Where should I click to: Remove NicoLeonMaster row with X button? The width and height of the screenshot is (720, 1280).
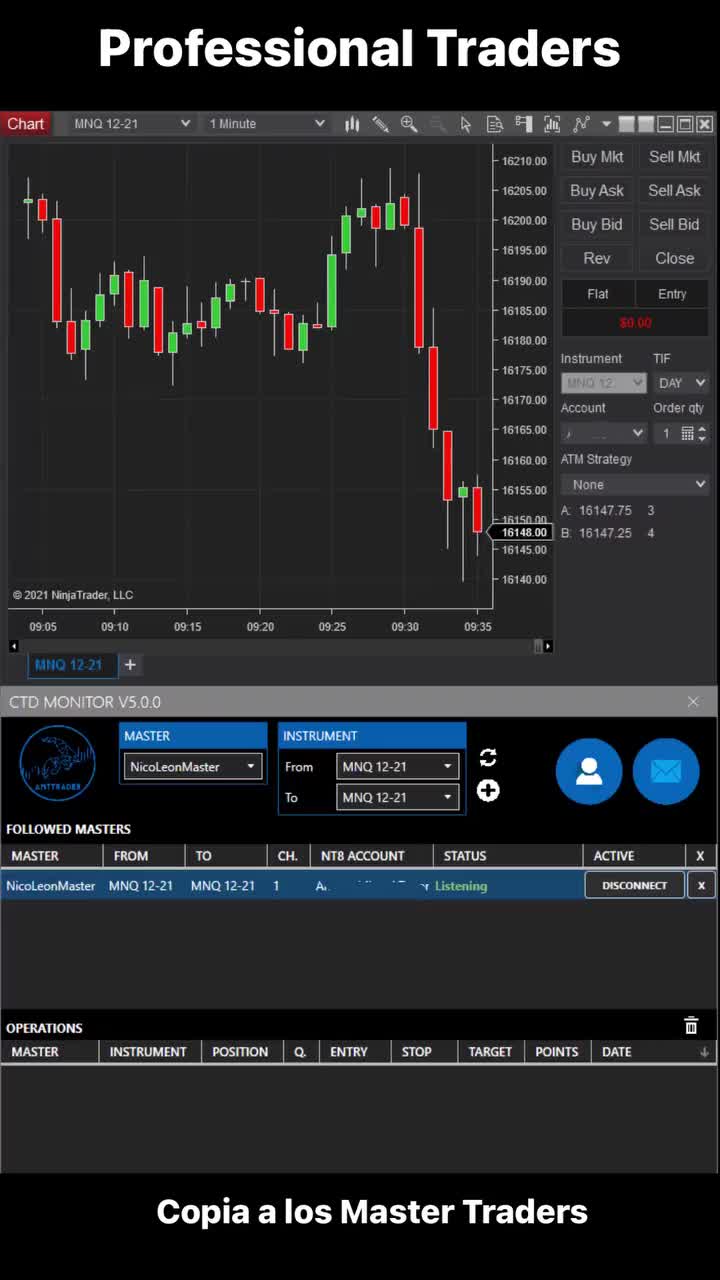(x=701, y=886)
